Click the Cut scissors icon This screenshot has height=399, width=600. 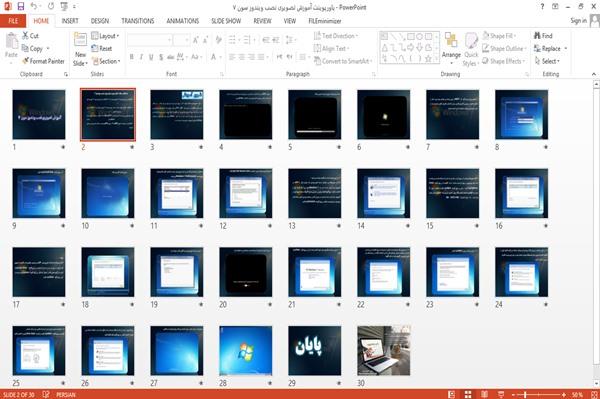(26, 36)
